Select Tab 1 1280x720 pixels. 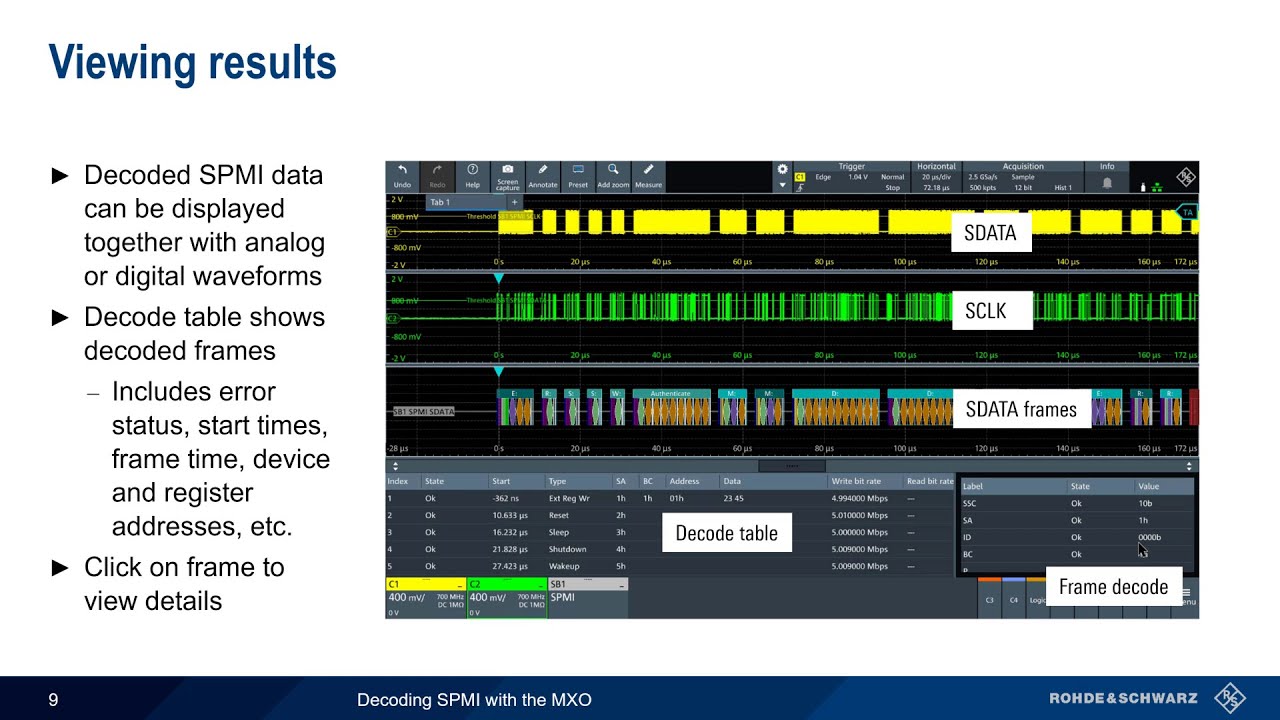467,202
